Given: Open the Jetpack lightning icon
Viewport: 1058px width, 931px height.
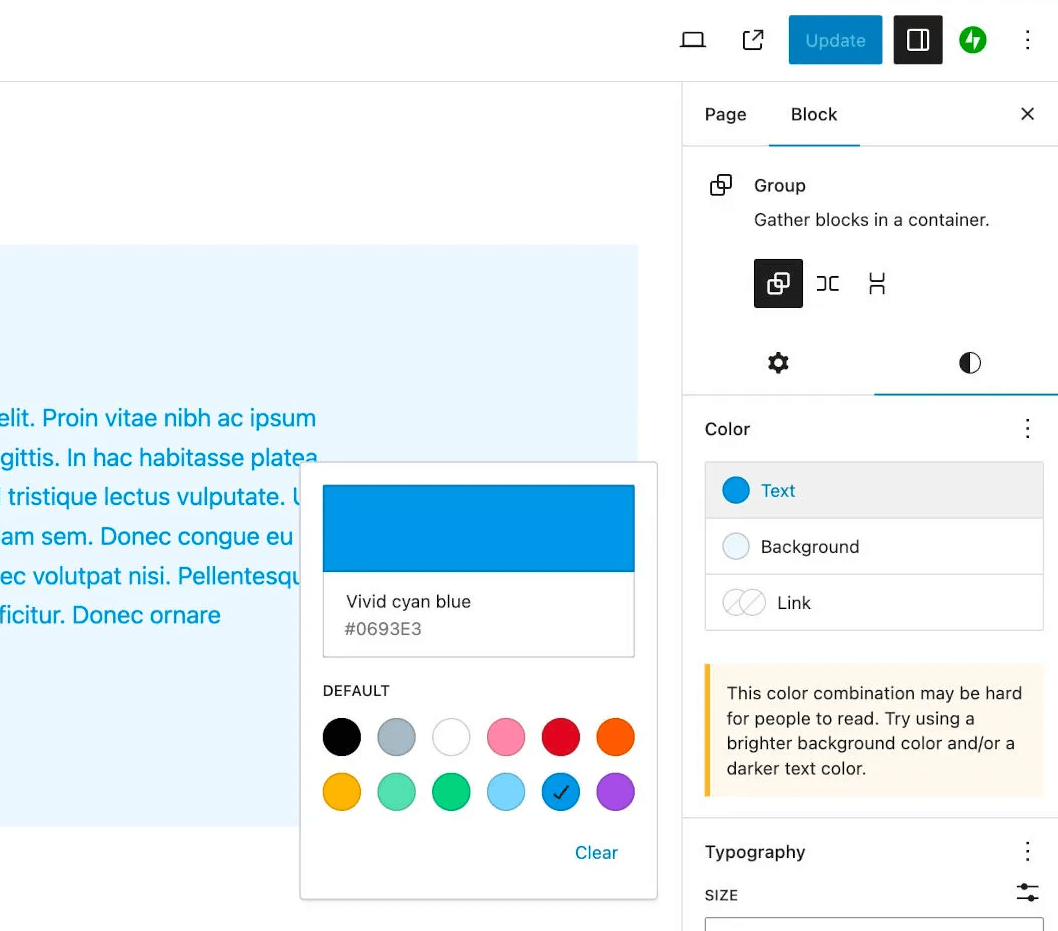Looking at the screenshot, I should (972, 40).
